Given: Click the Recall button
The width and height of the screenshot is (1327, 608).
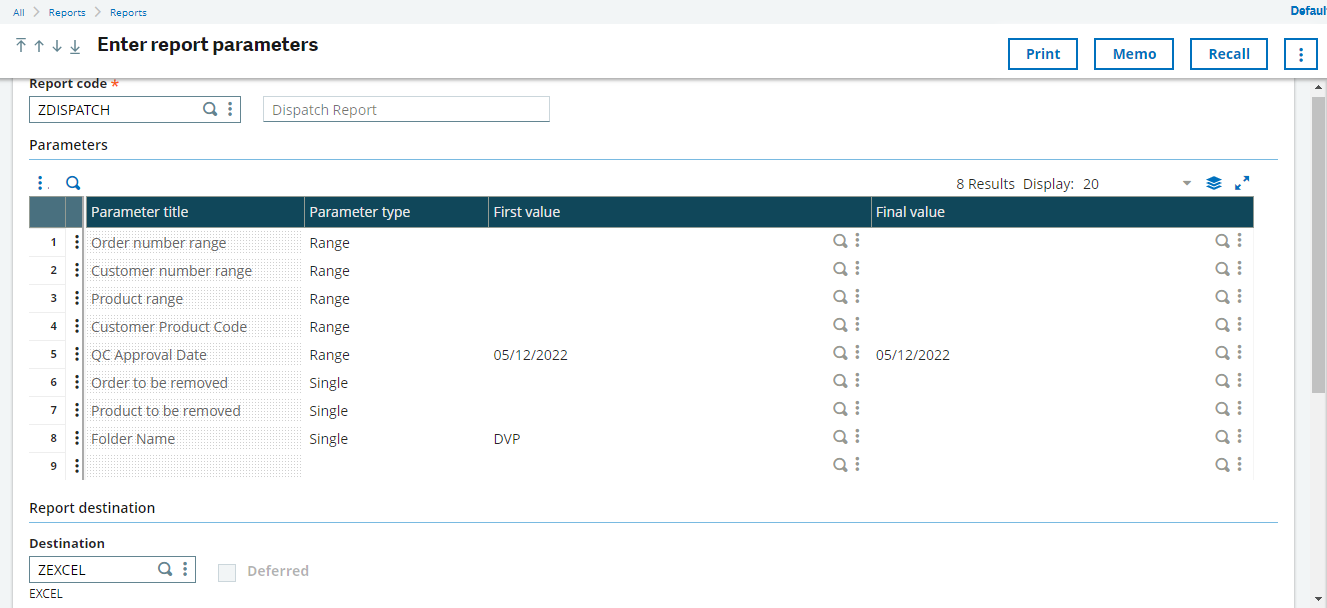Looking at the screenshot, I should (x=1228, y=53).
